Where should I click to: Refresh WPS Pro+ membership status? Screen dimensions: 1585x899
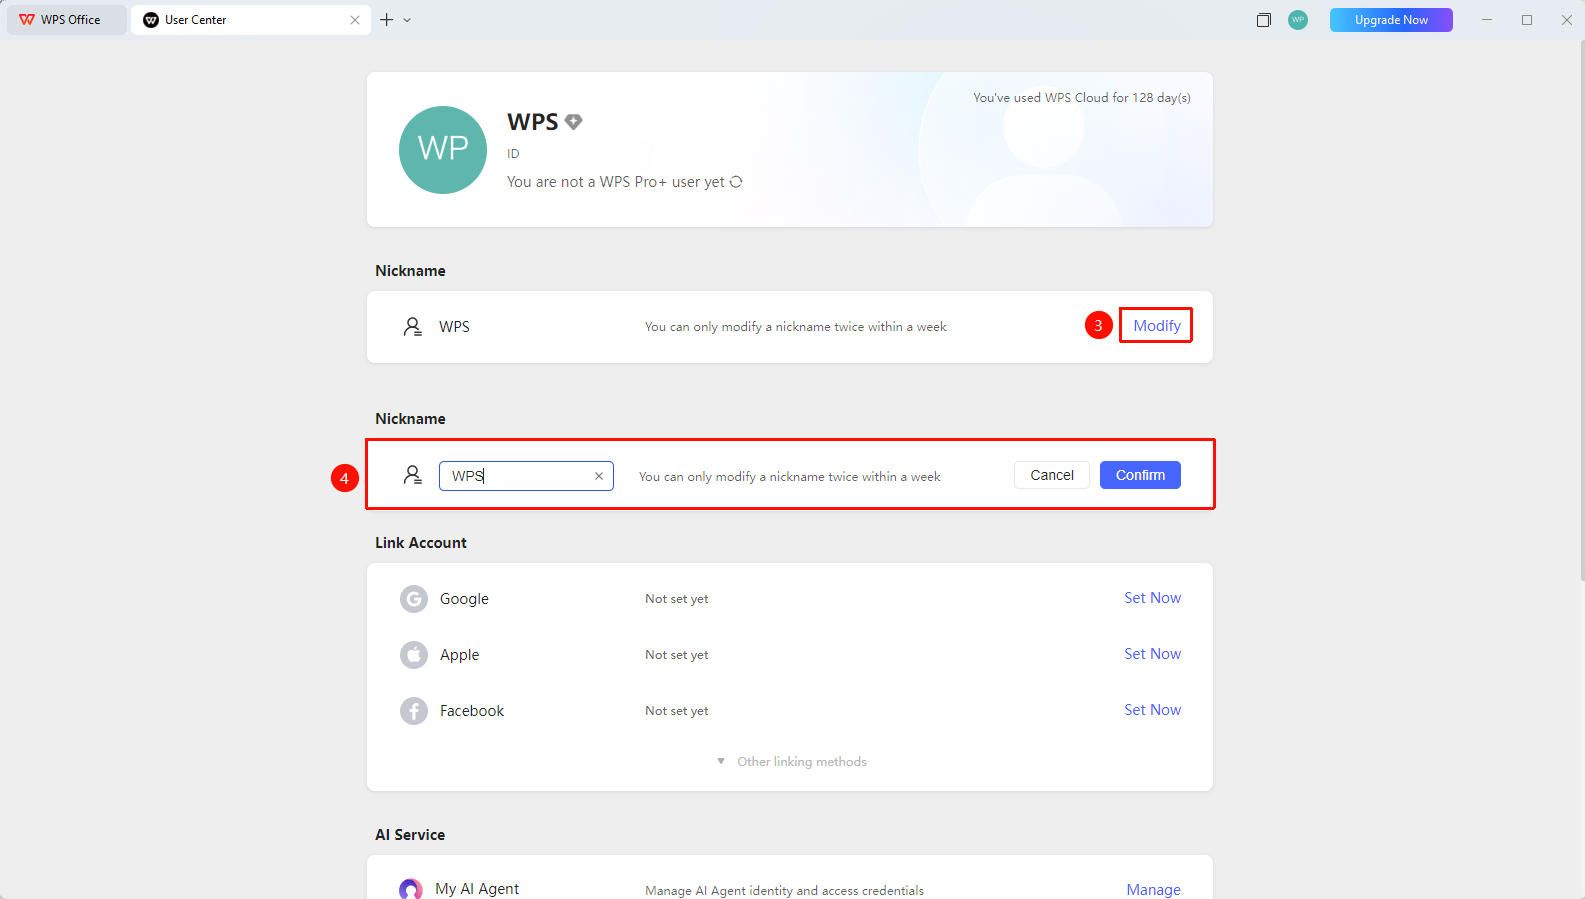coord(736,182)
